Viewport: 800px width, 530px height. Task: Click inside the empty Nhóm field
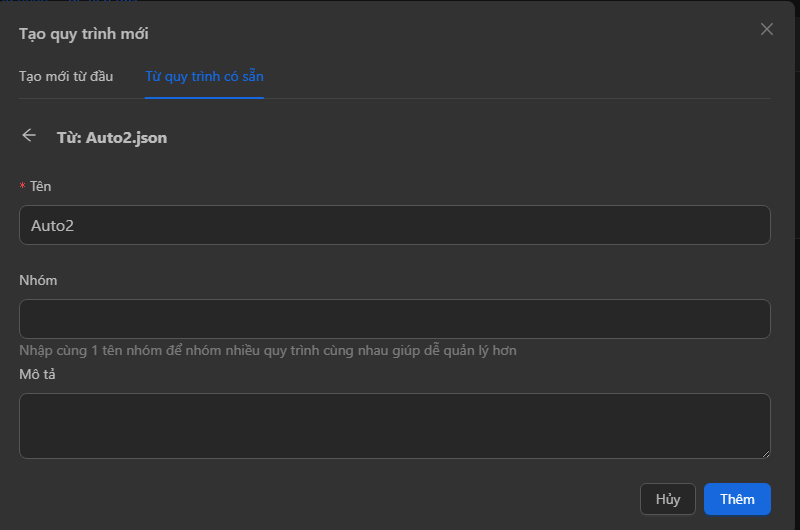[394, 319]
